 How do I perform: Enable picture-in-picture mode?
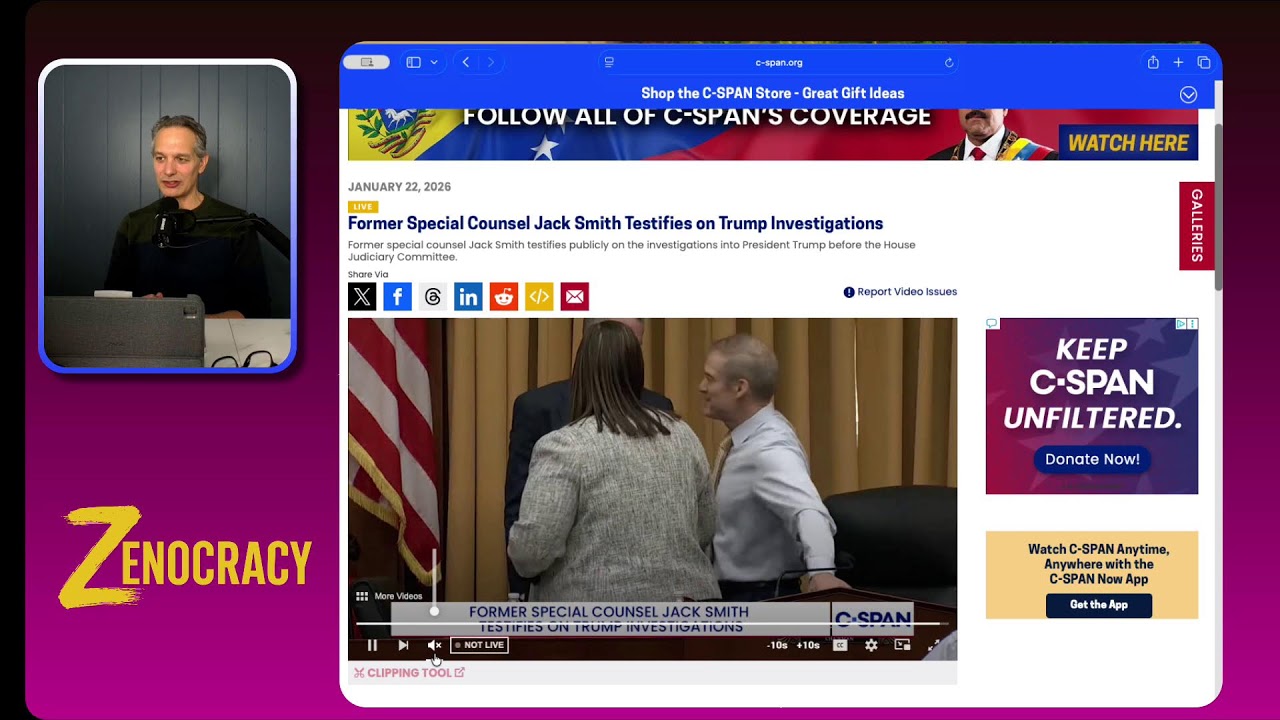(x=902, y=645)
